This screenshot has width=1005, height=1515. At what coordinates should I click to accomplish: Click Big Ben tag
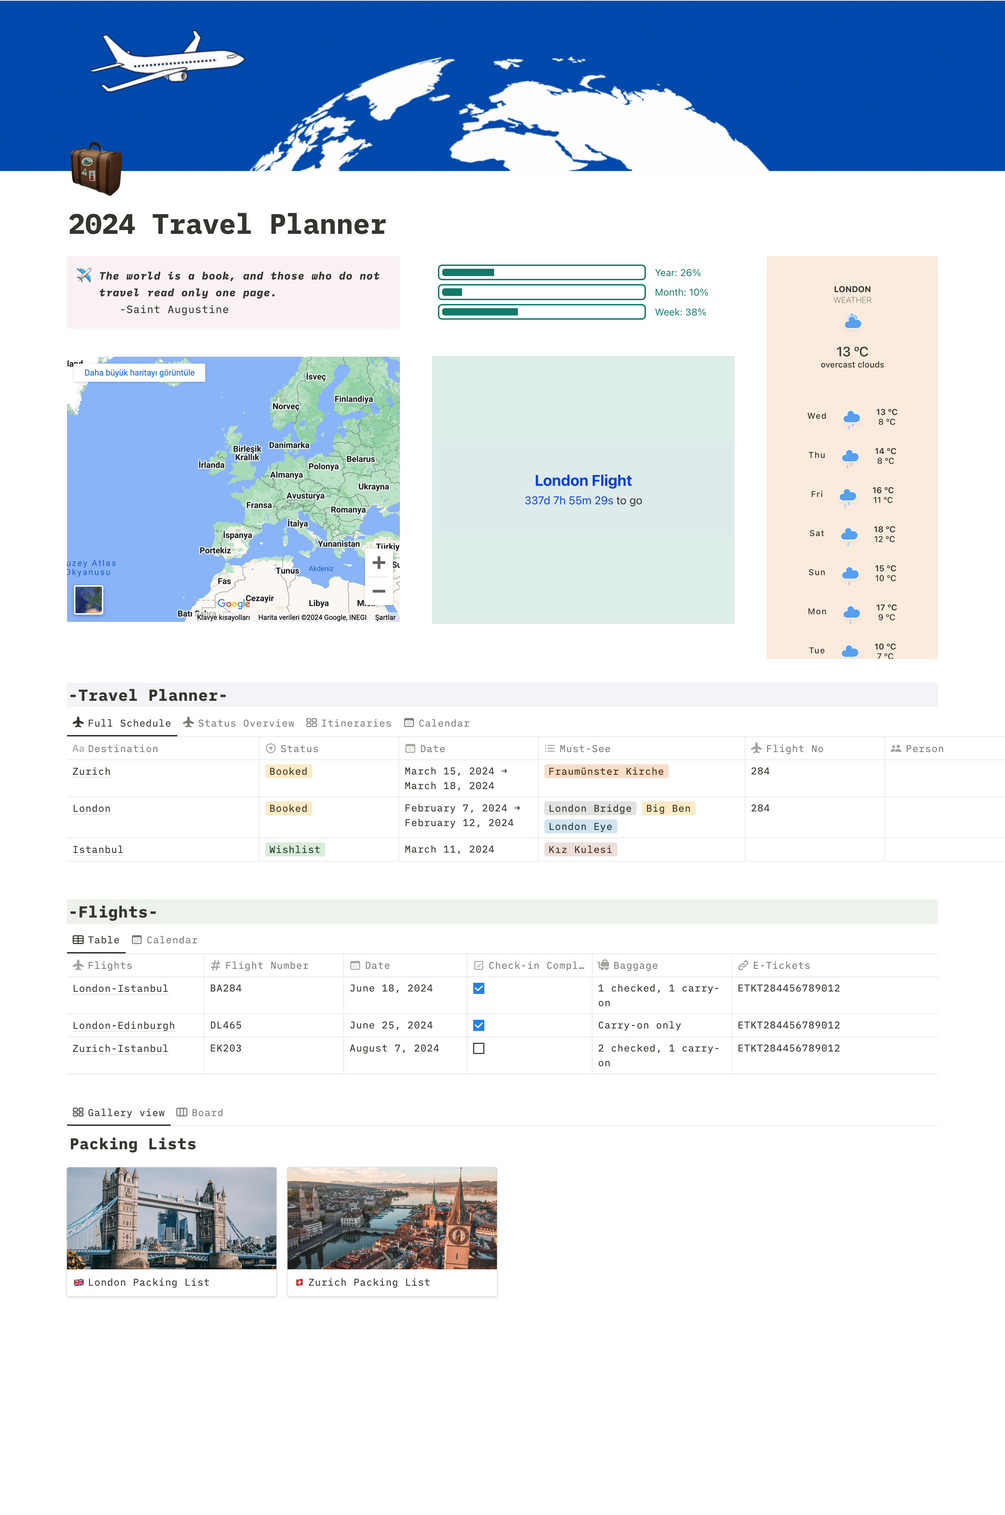click(668, 809)
